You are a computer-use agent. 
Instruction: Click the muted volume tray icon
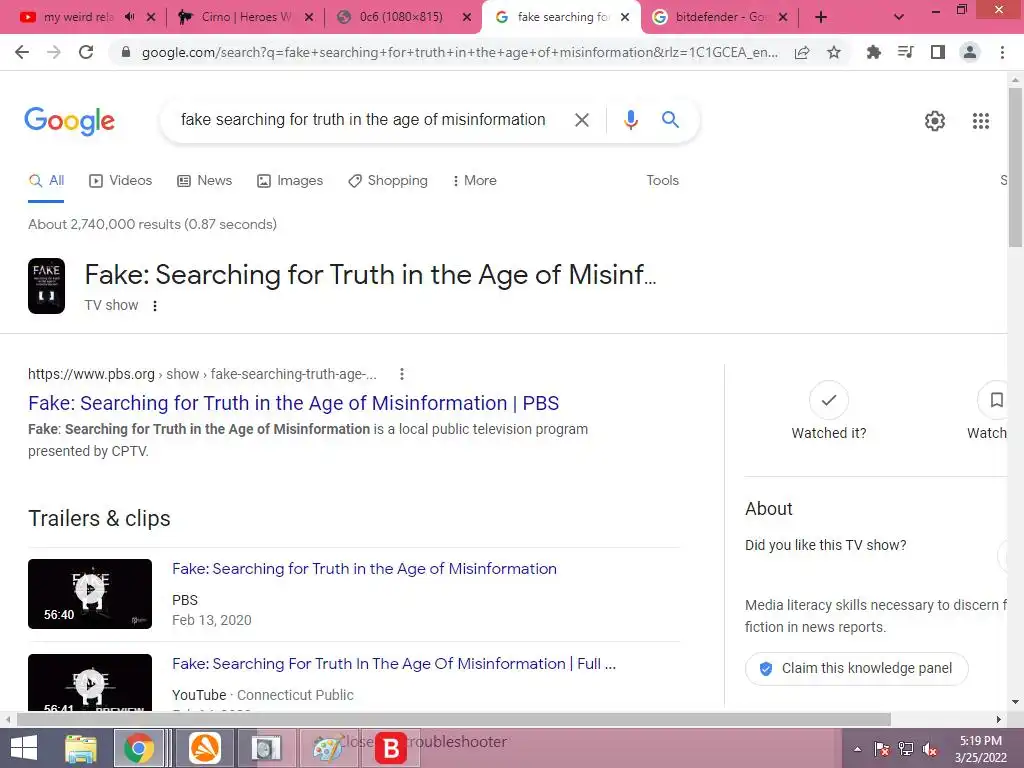click(930, 749)
